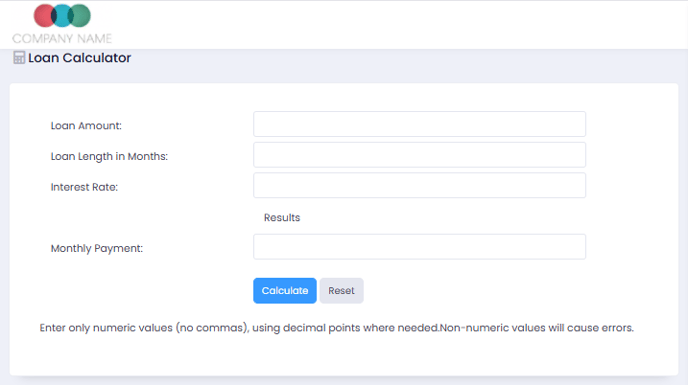
Task: Select the Loan Calculator page heading
Action: [79, 58]
